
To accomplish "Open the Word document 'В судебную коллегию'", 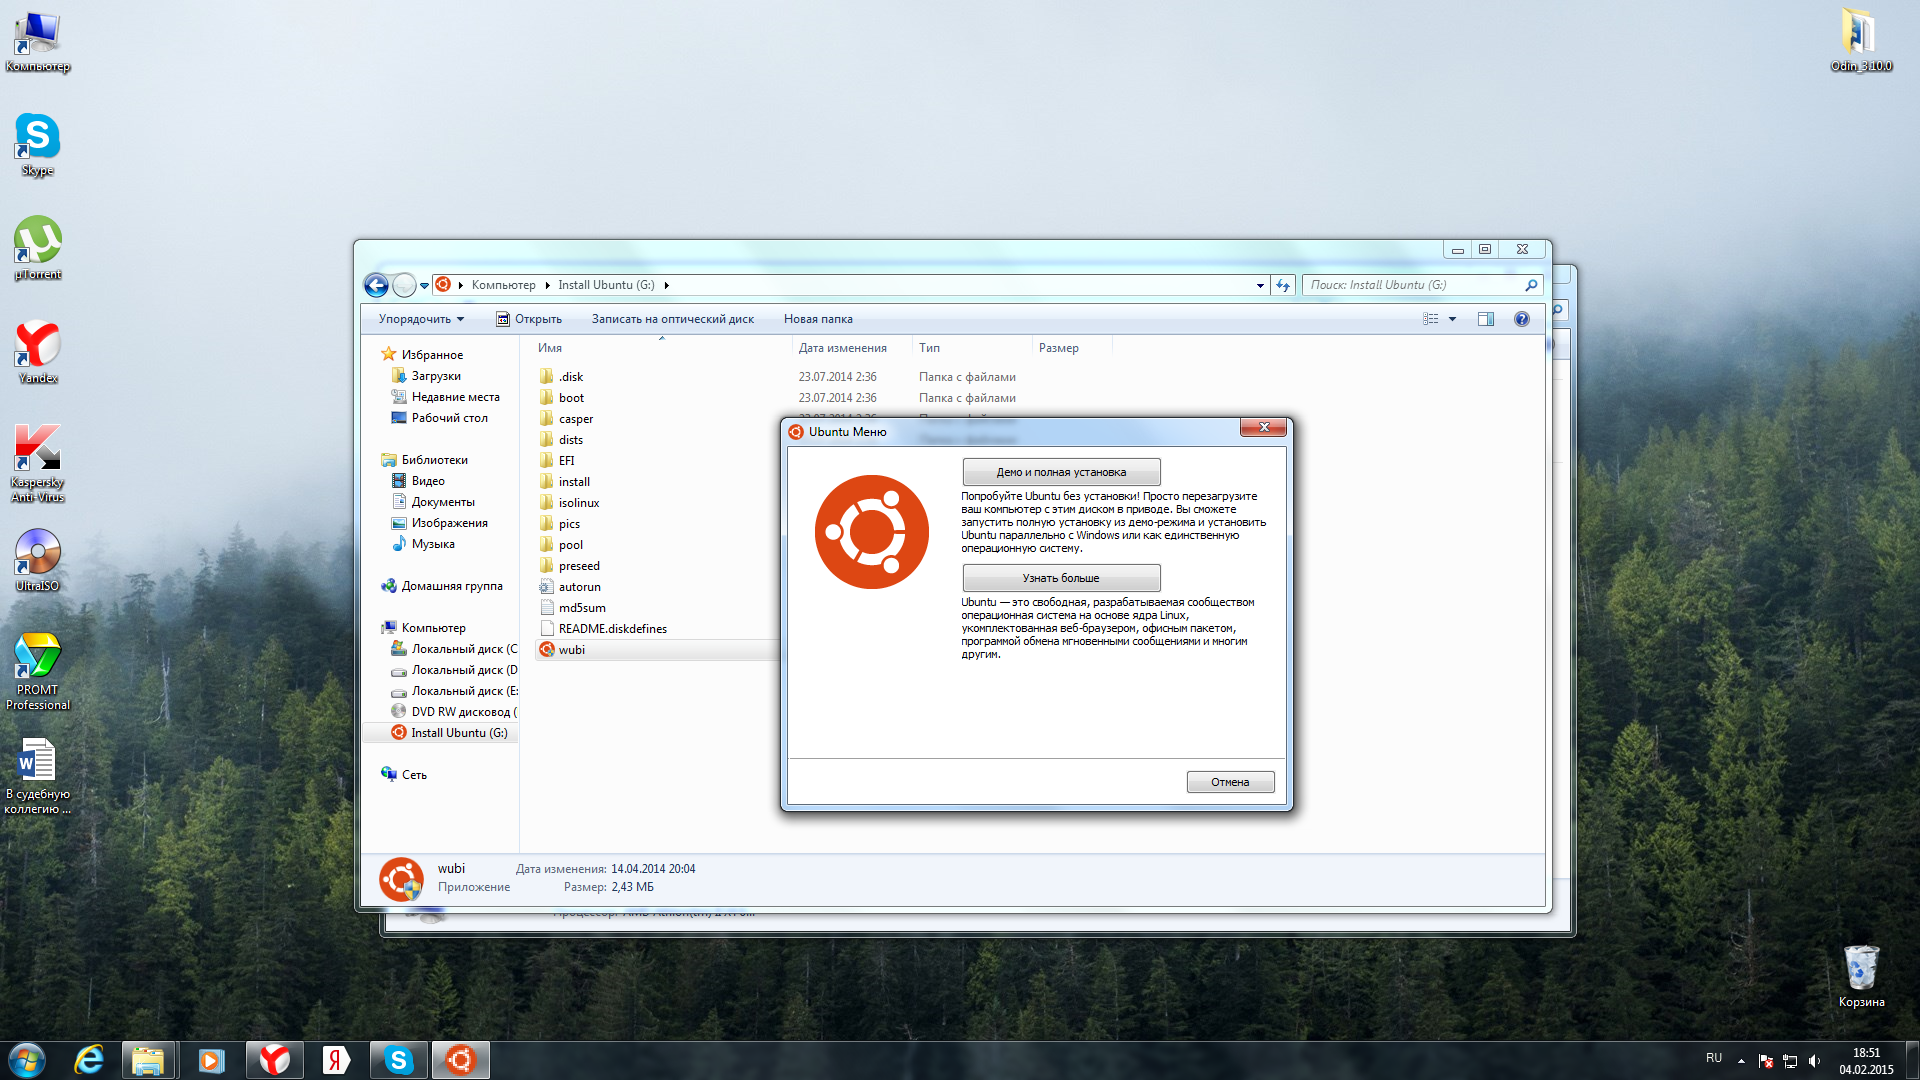I will point(37,776).
